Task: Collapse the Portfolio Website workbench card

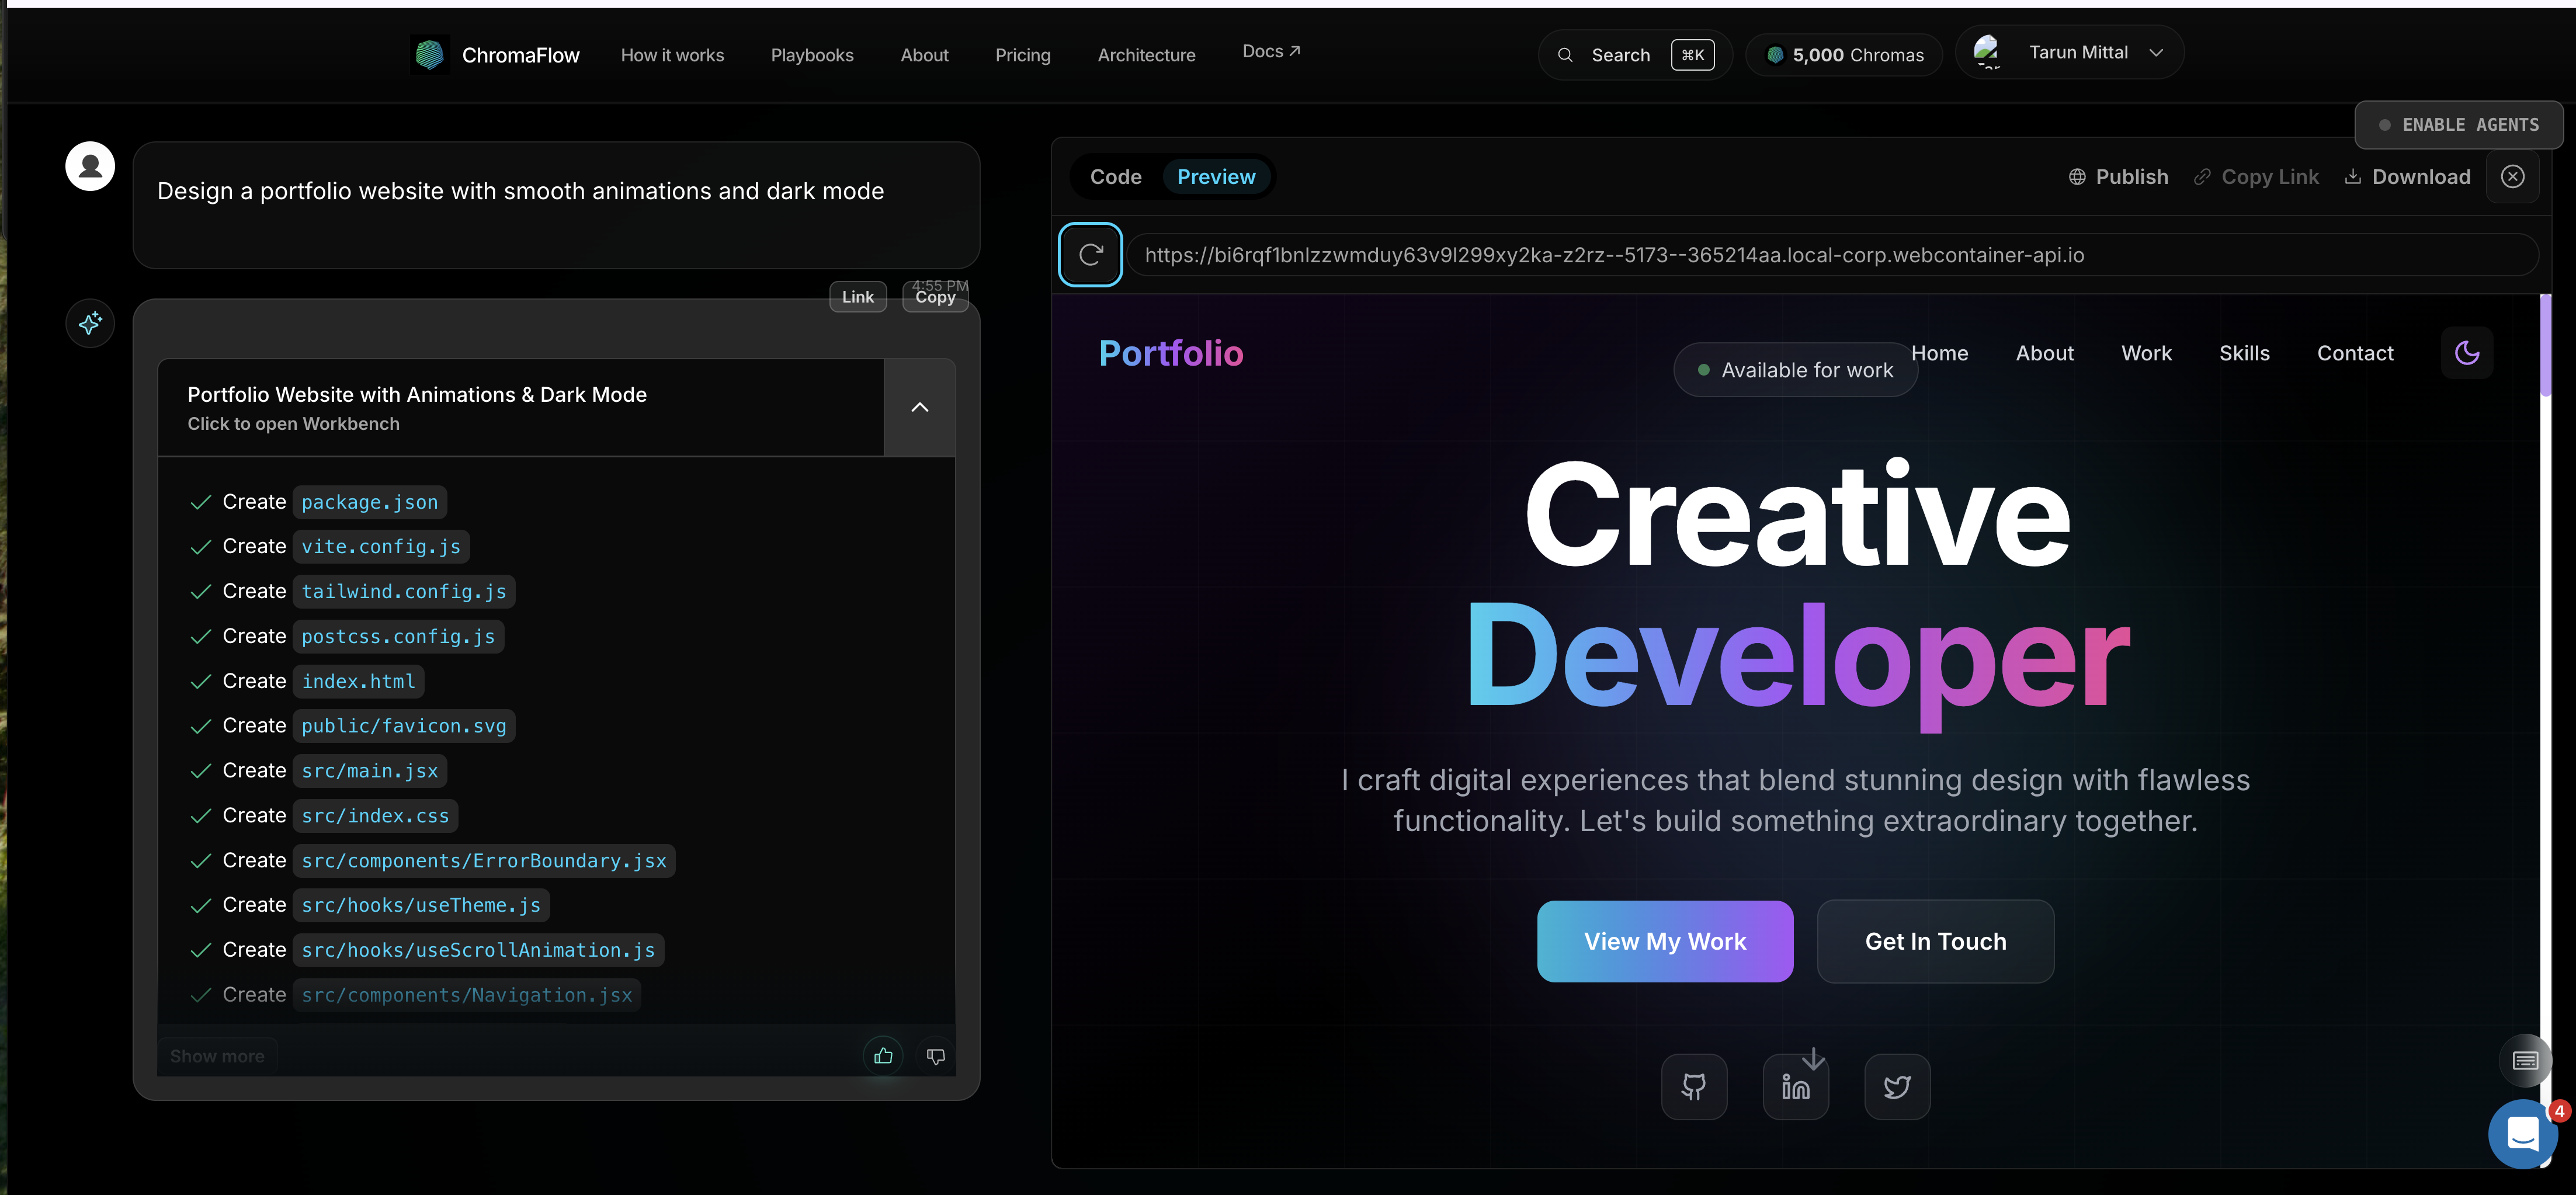Action: (919, 407)
